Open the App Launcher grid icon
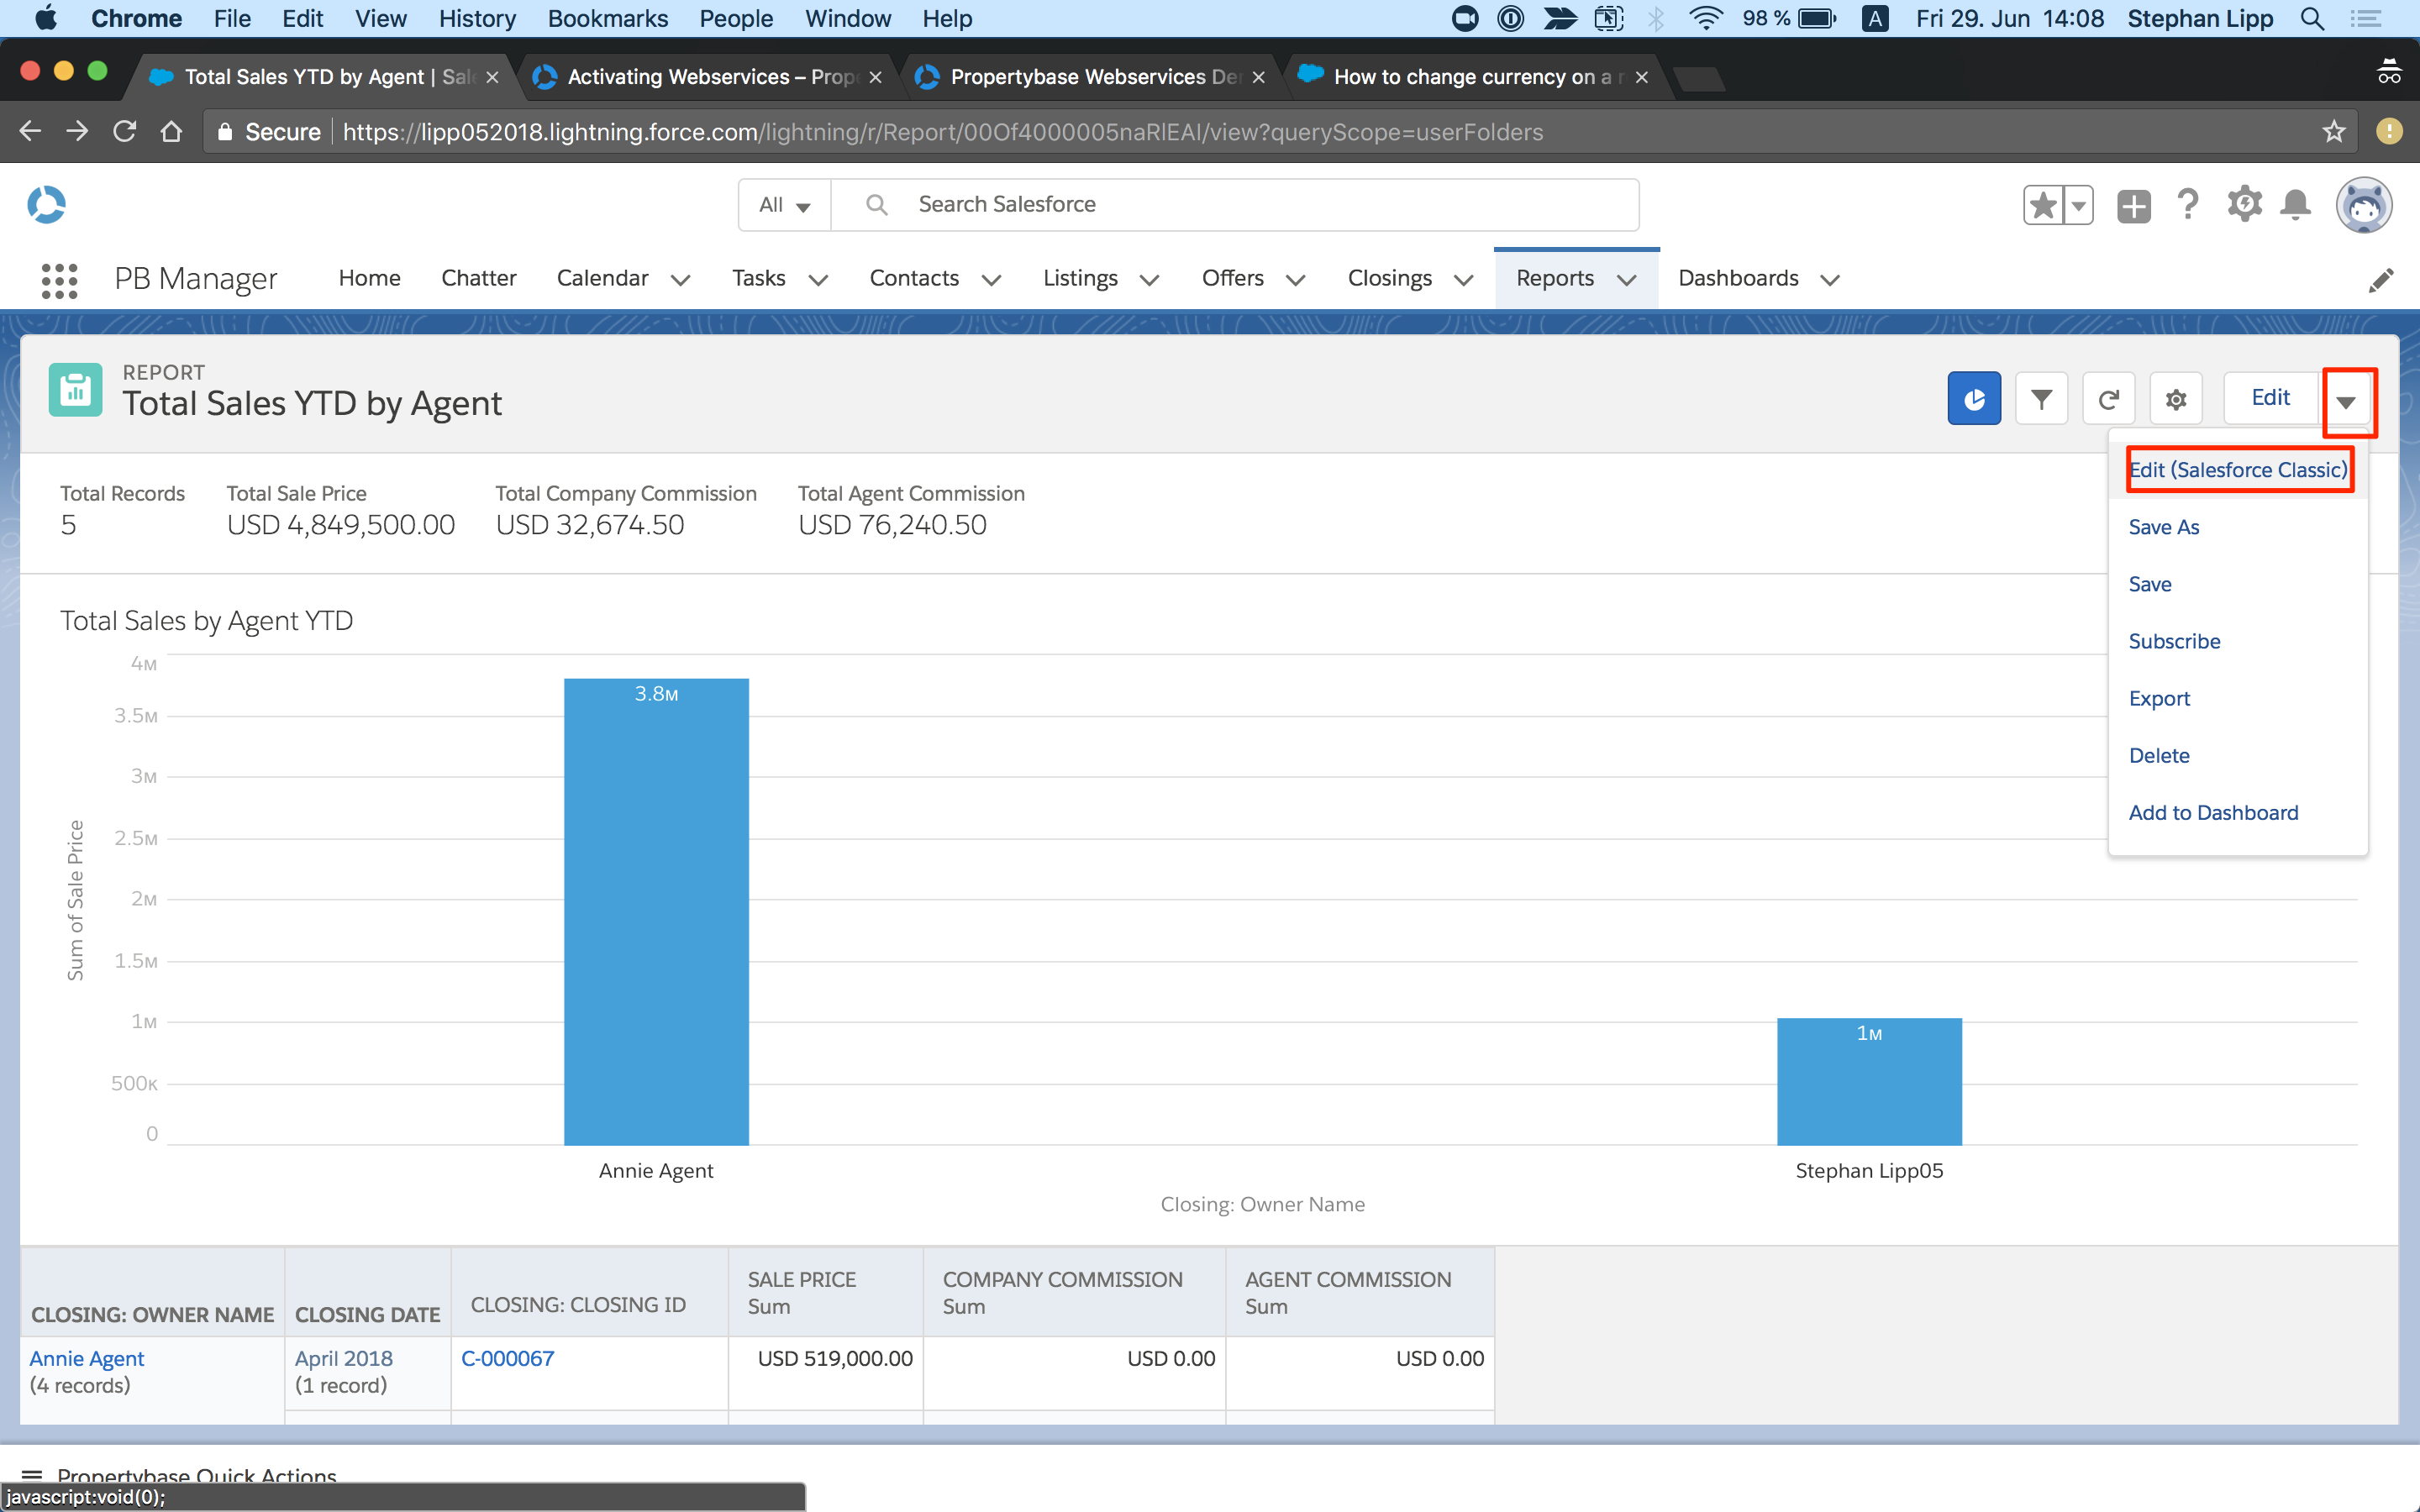Viewport: 2420px width, 1512px height. tap(59, 280)
